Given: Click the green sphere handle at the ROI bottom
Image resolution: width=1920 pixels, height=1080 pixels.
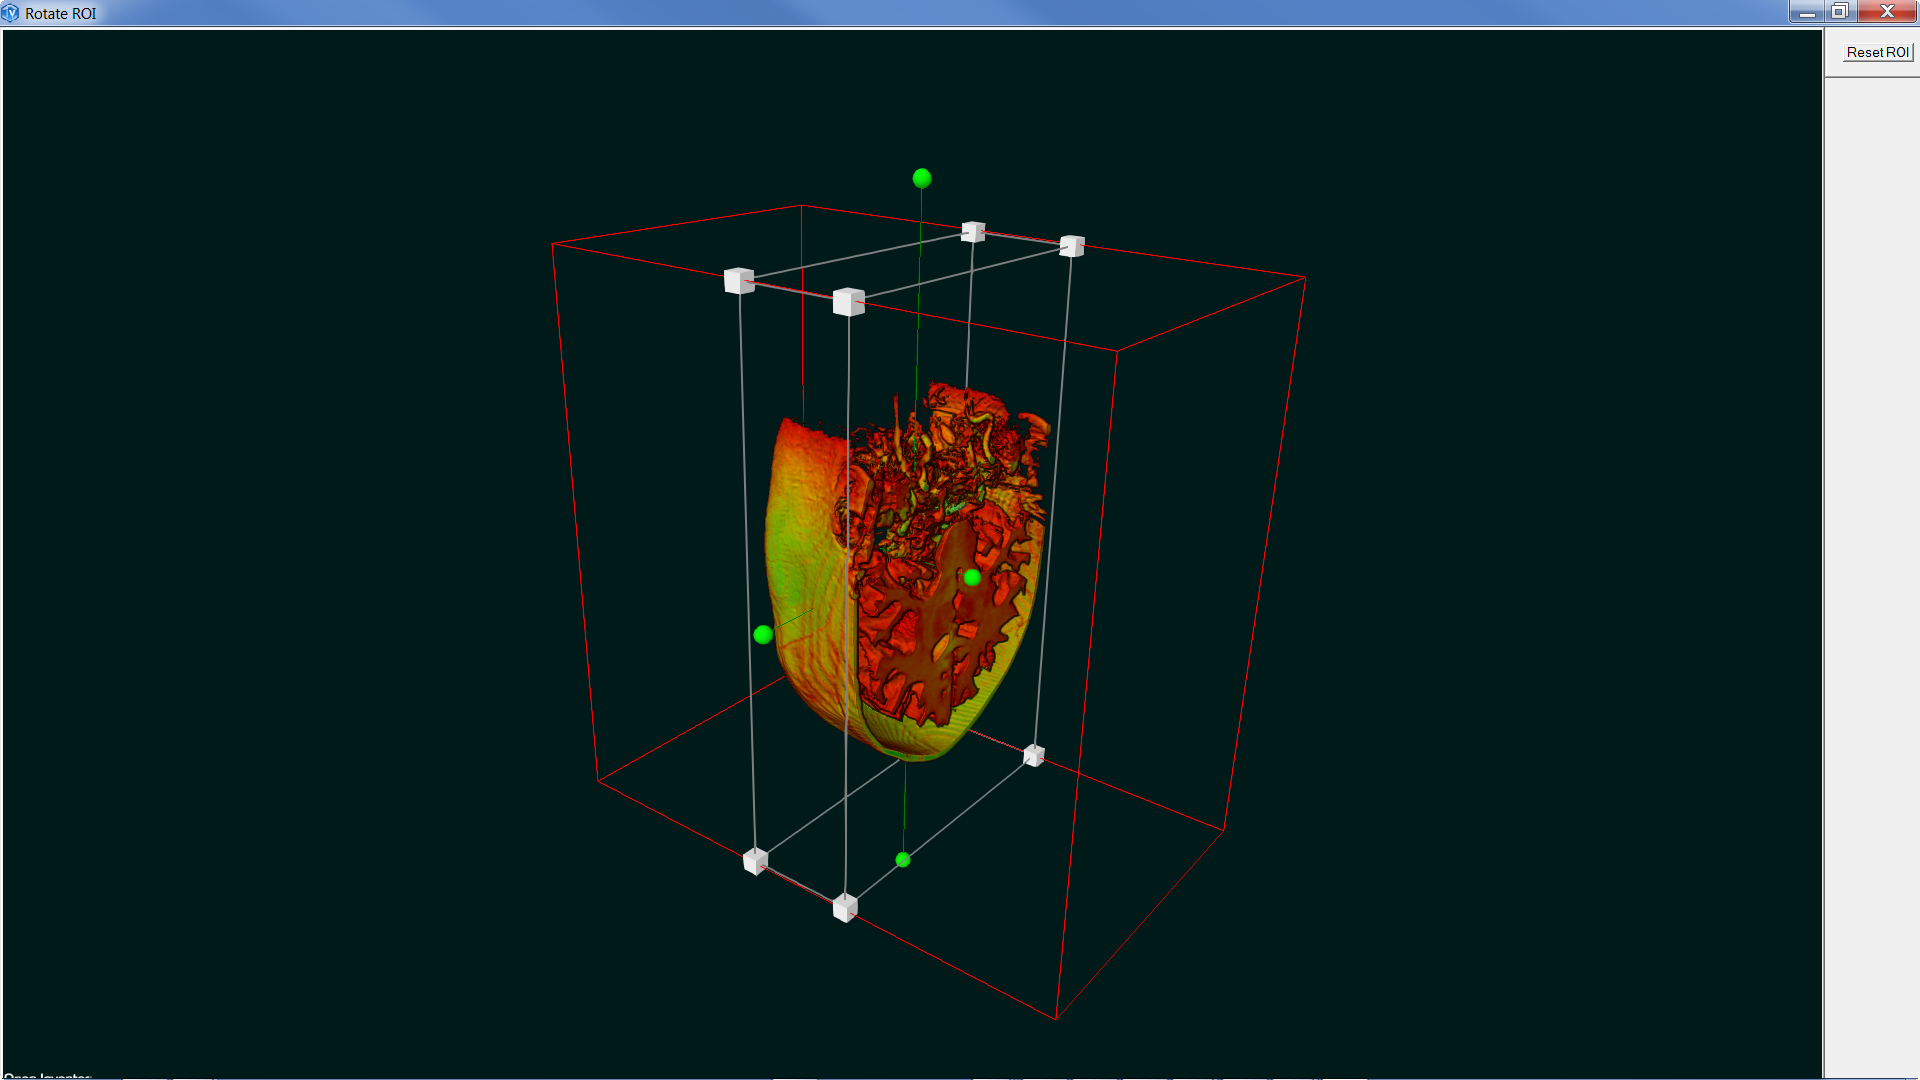Looking at the screenshot, I should click(903, 860).
